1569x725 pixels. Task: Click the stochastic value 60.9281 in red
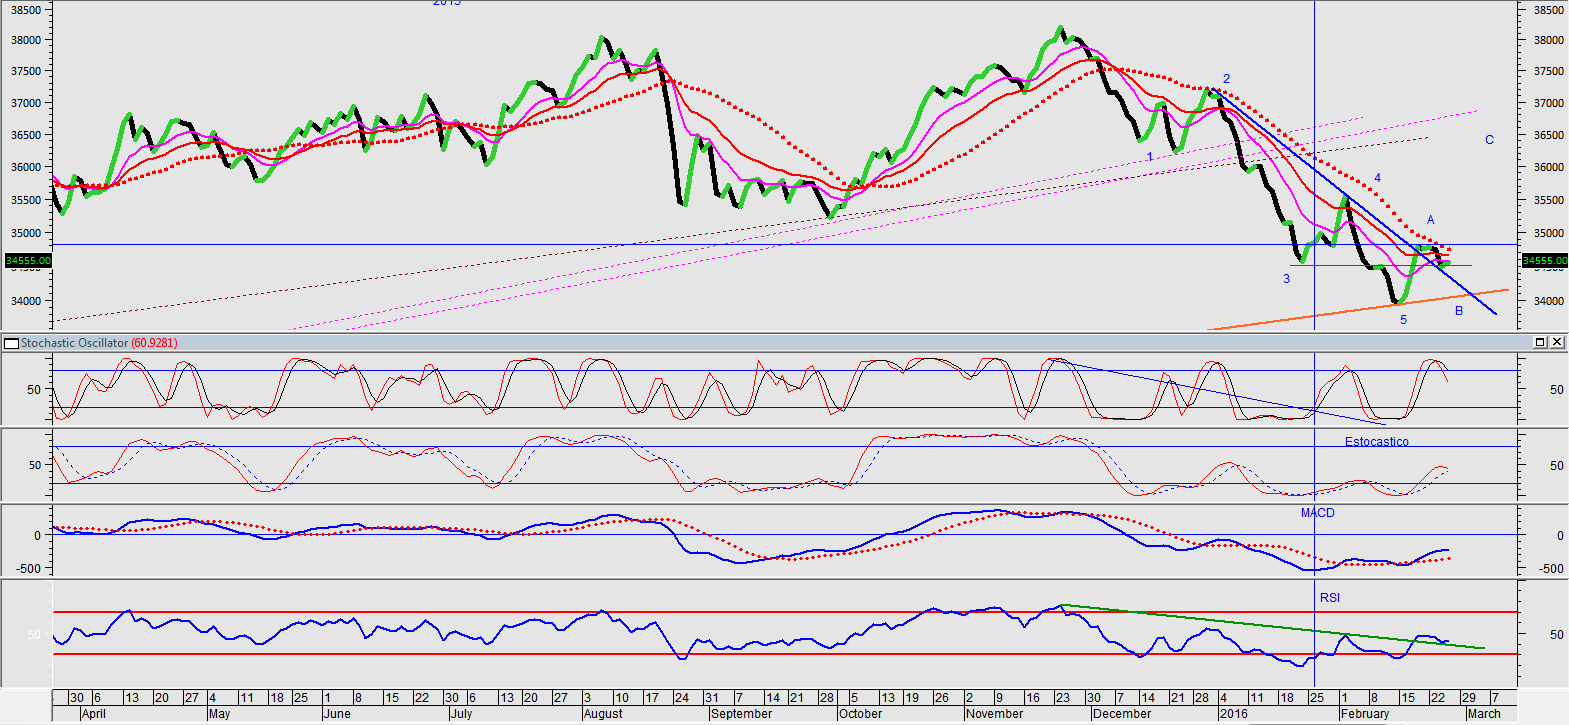(x=154, y=343)
